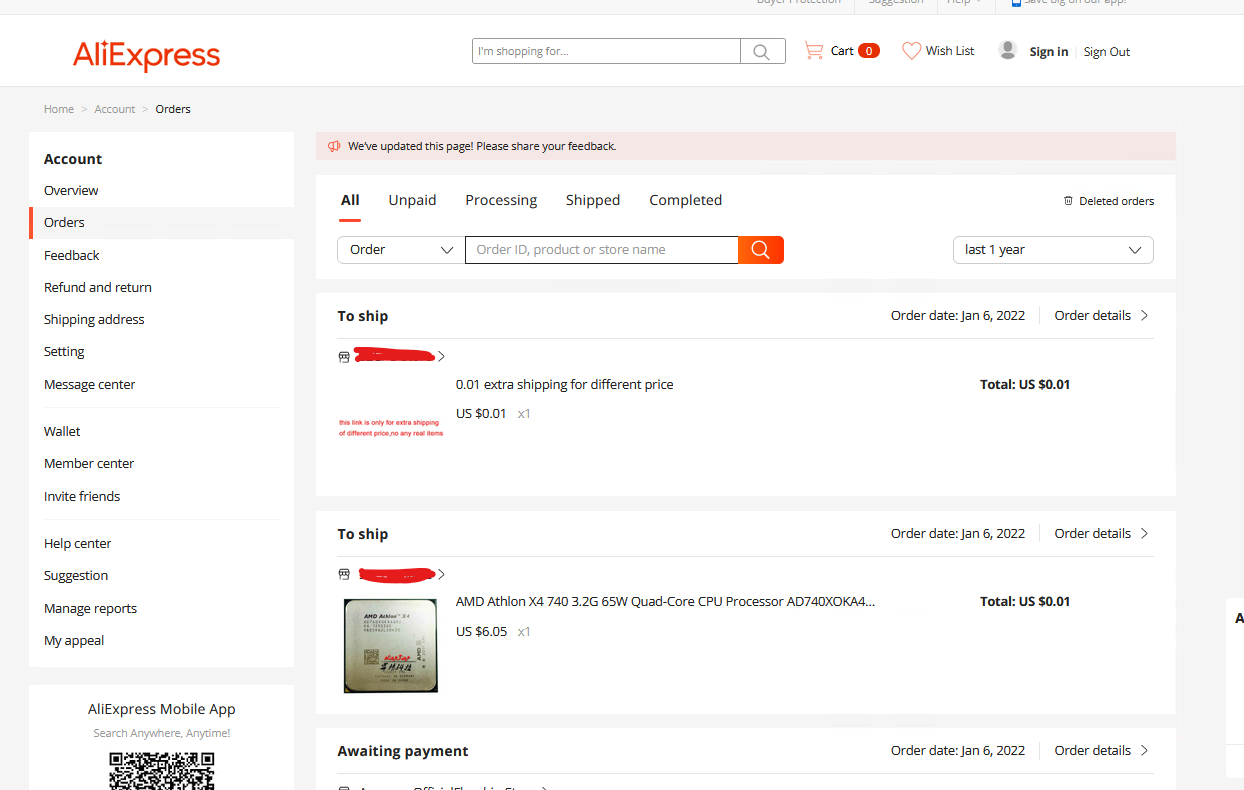1244x790 pixels.
Task: Open Order details for Awaiting payment order
Action: (x=1102, y=750)
